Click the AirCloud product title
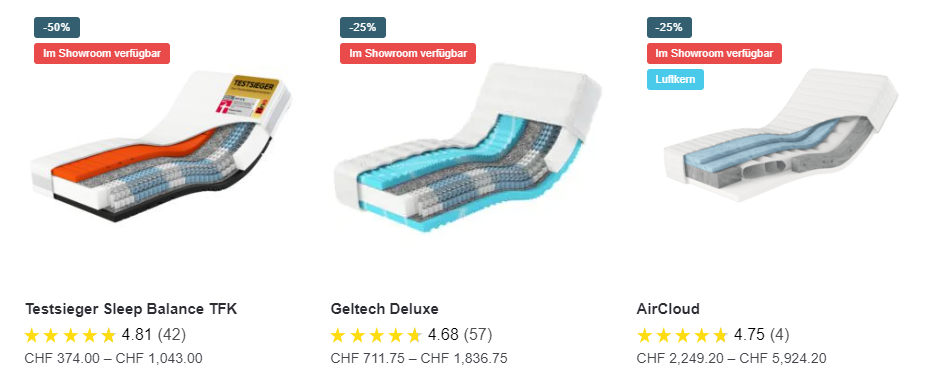The width and height of the screenshot is (925, 377). point(668,309)
